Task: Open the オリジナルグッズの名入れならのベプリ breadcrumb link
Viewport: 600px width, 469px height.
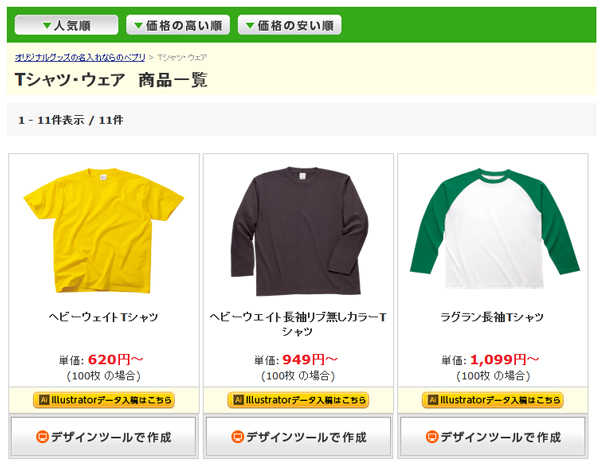Action: point(80,57)
